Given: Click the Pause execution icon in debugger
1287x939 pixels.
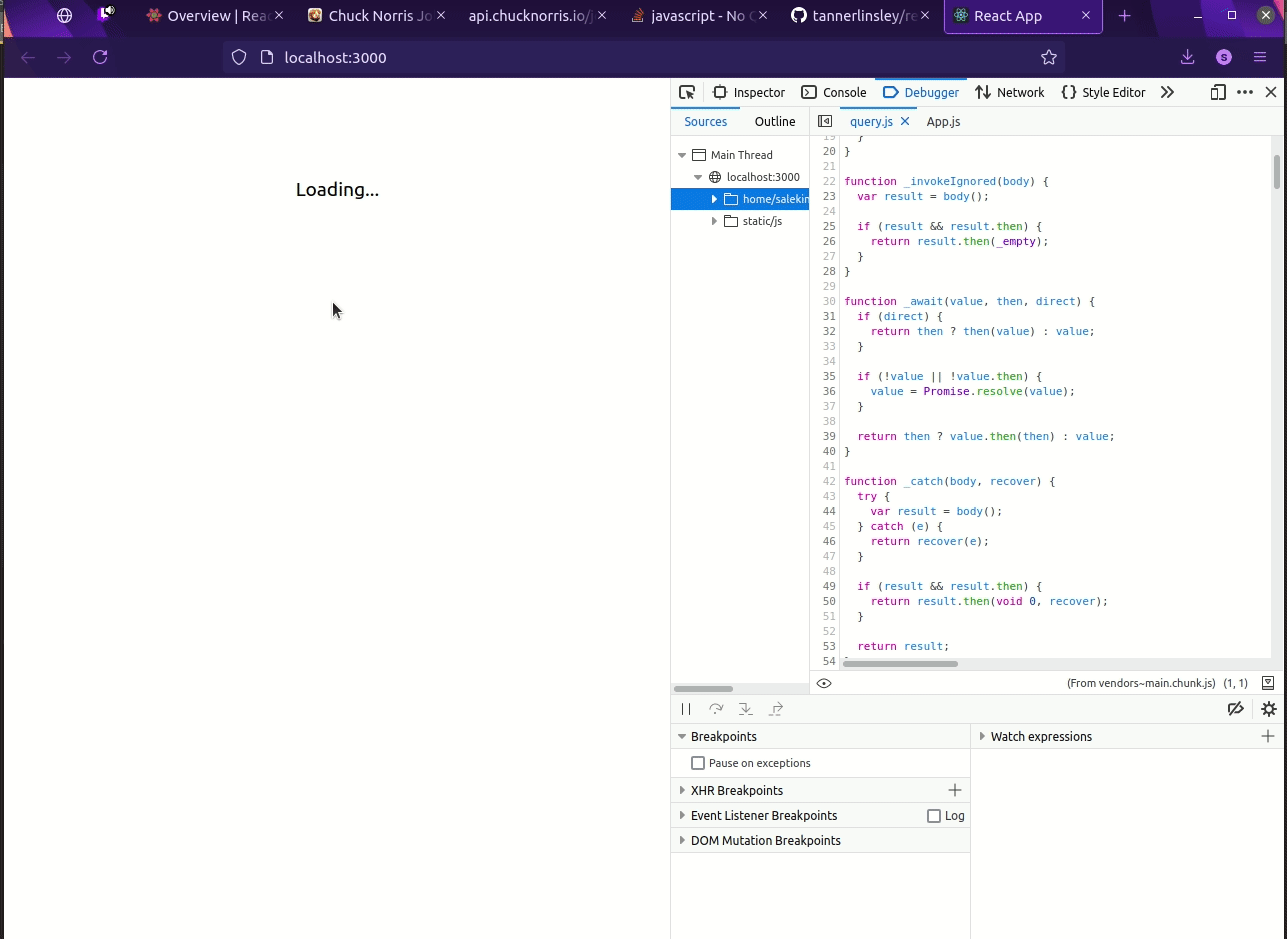Looking at the screenshot, I should click(x=686, y=709).
